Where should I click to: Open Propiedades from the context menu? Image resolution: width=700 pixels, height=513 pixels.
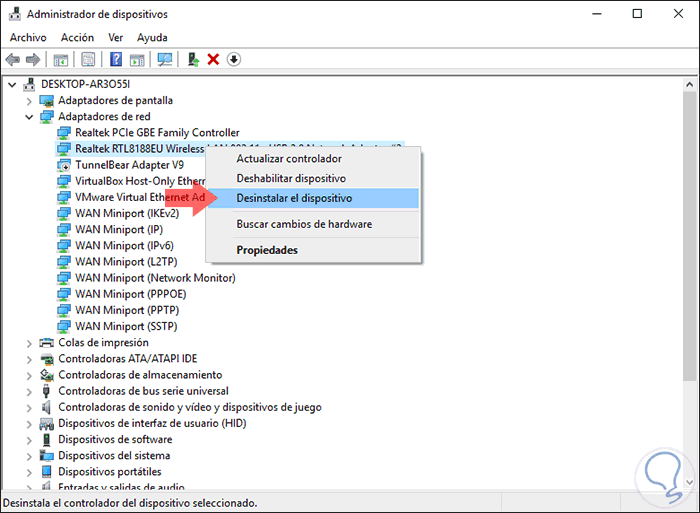click(312, 250)
